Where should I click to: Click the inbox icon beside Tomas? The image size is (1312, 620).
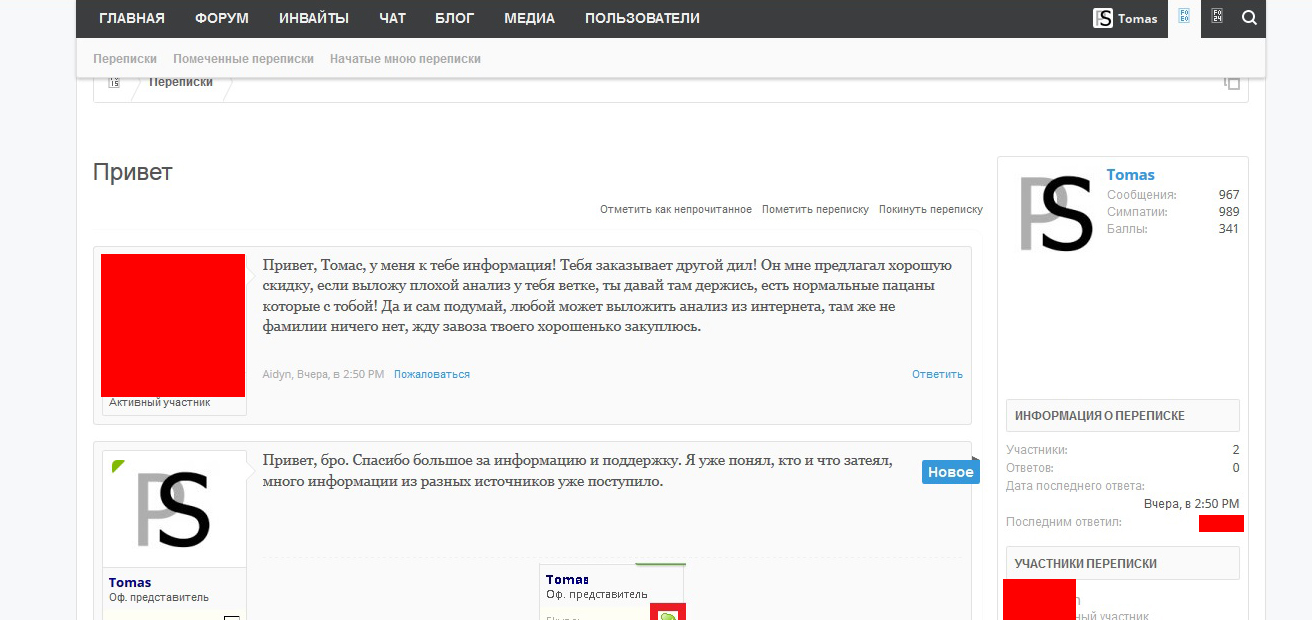tap(1184, 17)
